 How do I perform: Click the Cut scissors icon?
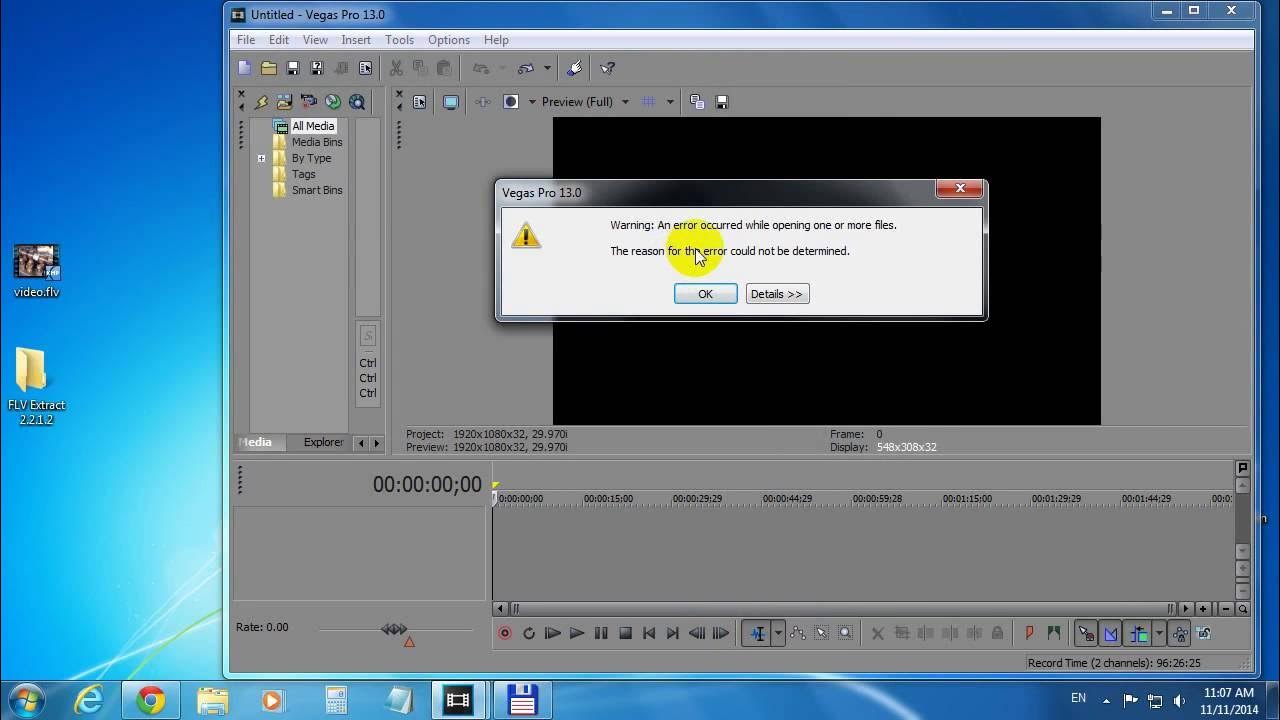[x=396, y=68]
